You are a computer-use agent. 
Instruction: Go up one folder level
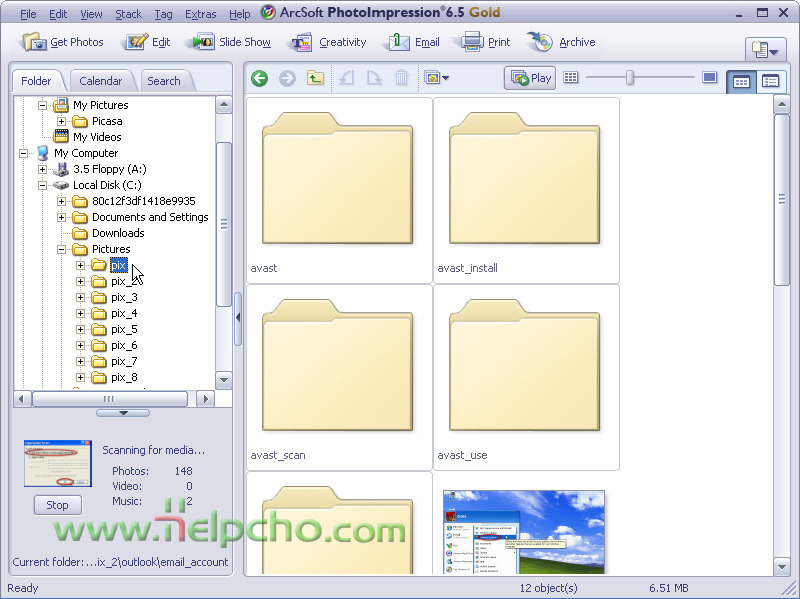315,78
